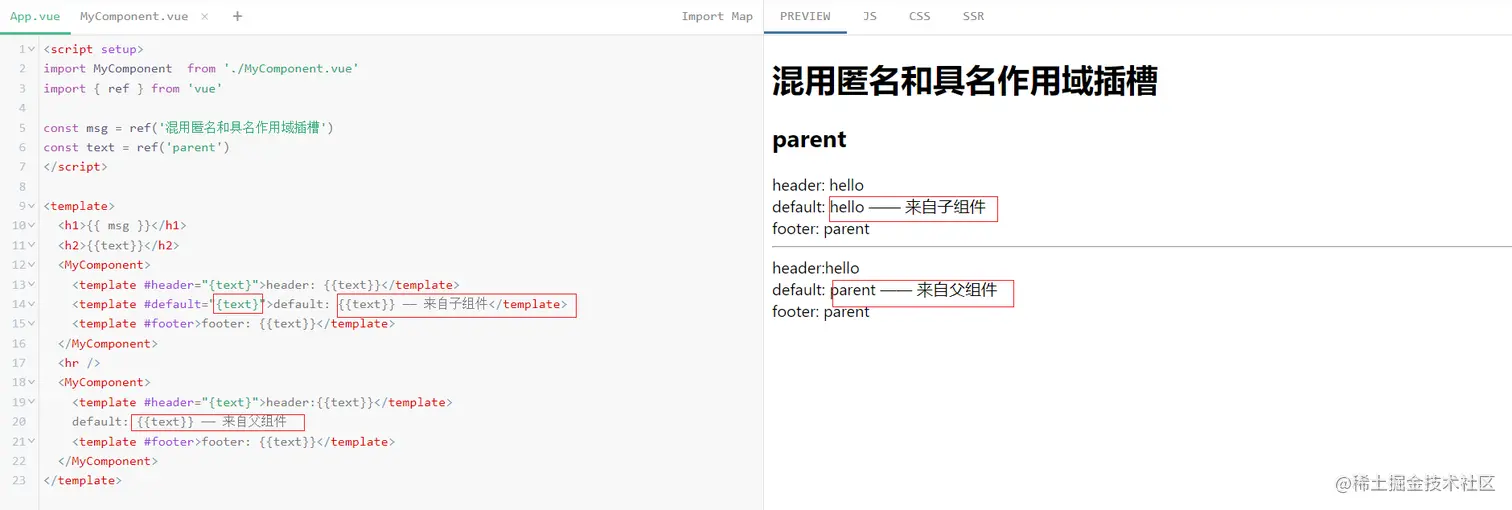The image size is (1512, 510).
Task: Click "来自子组件" in code line 14
Action: (x=456, y=304)
